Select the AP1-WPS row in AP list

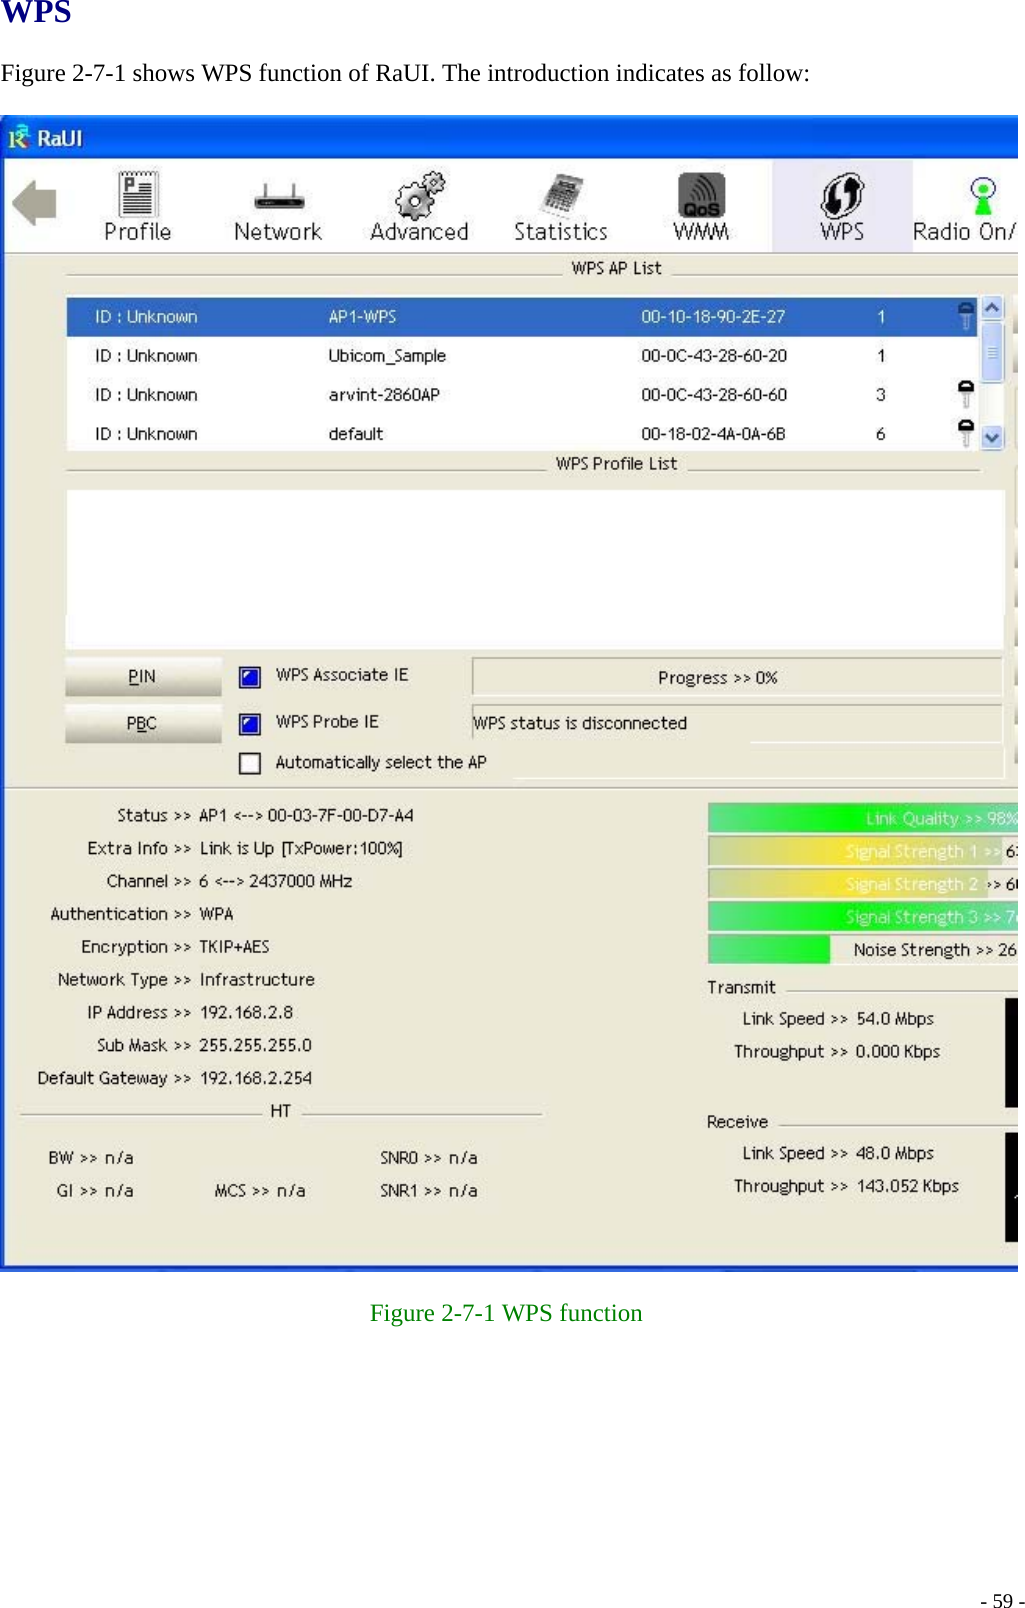(521, 316)
